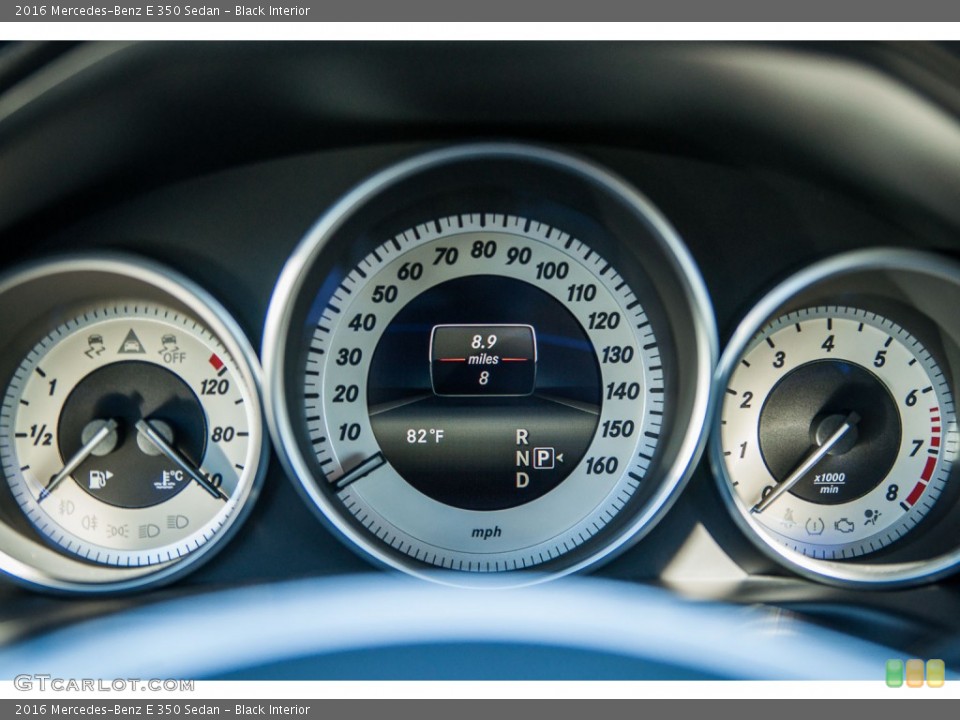Click the 100 mark on the speedometer
The height and width of the screenshot is (720, 960).
tap(552, 270)
